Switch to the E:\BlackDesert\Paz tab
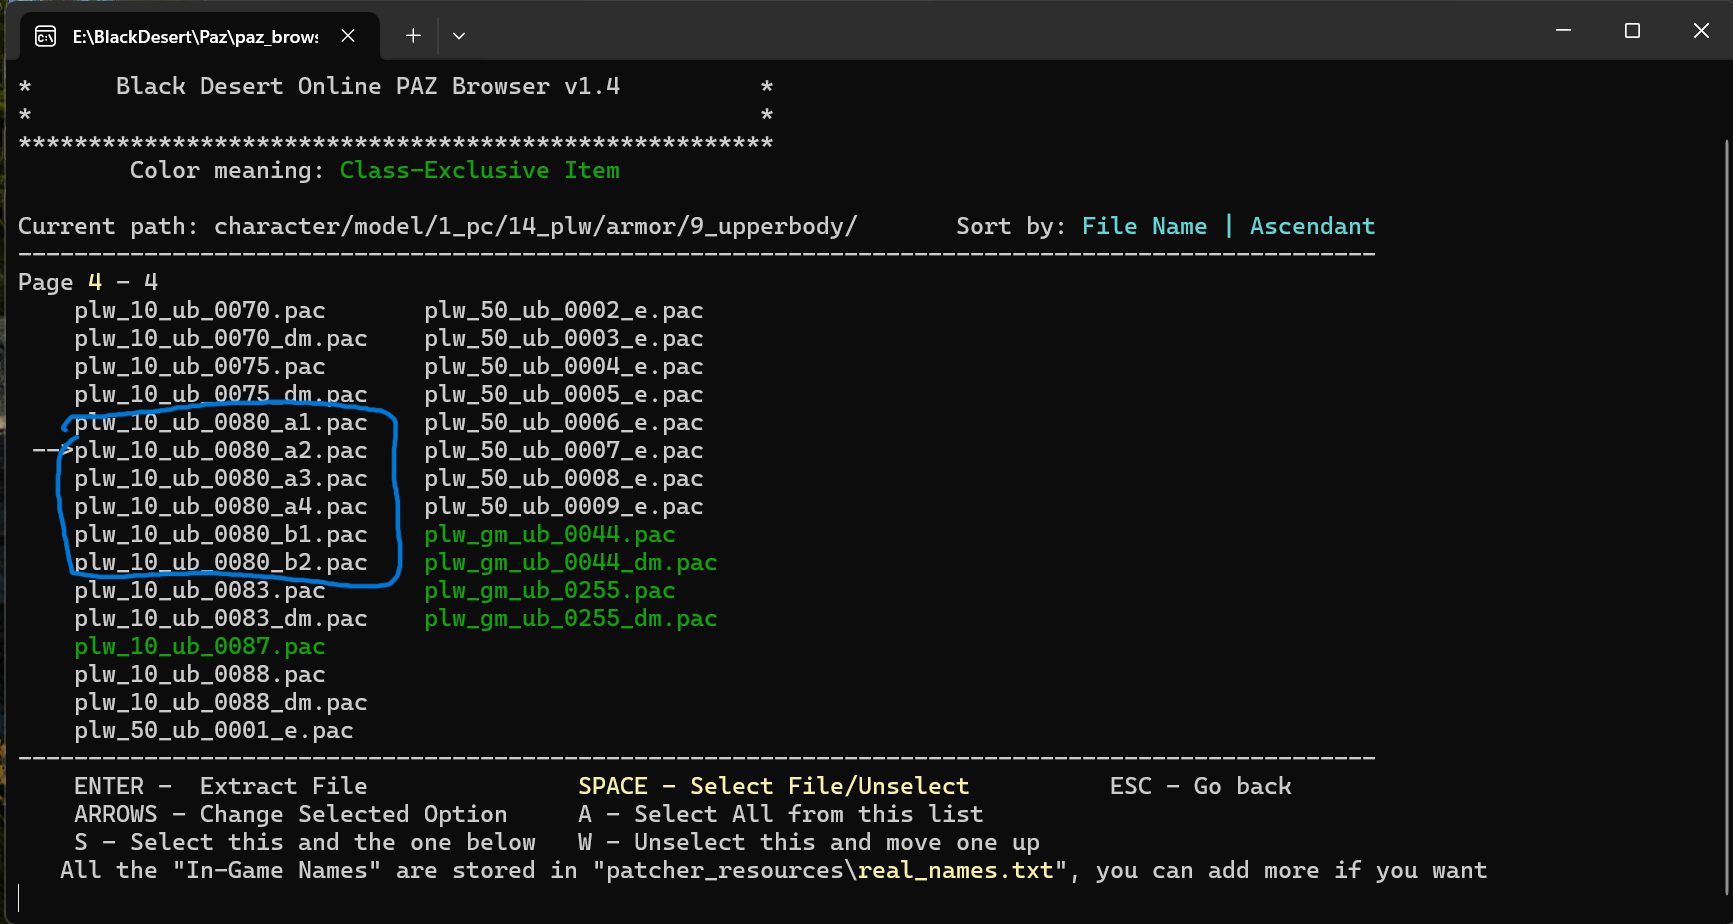This screenshot has width=1733, height=924. click(x=195, y=37)
